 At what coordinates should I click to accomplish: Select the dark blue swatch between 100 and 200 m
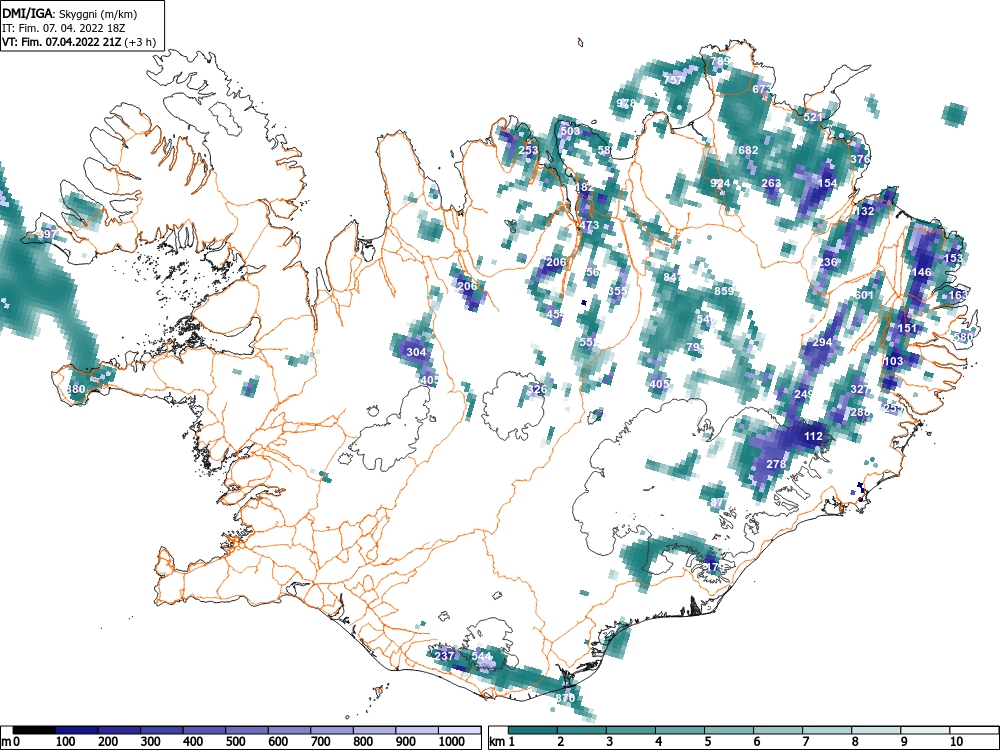77,730
